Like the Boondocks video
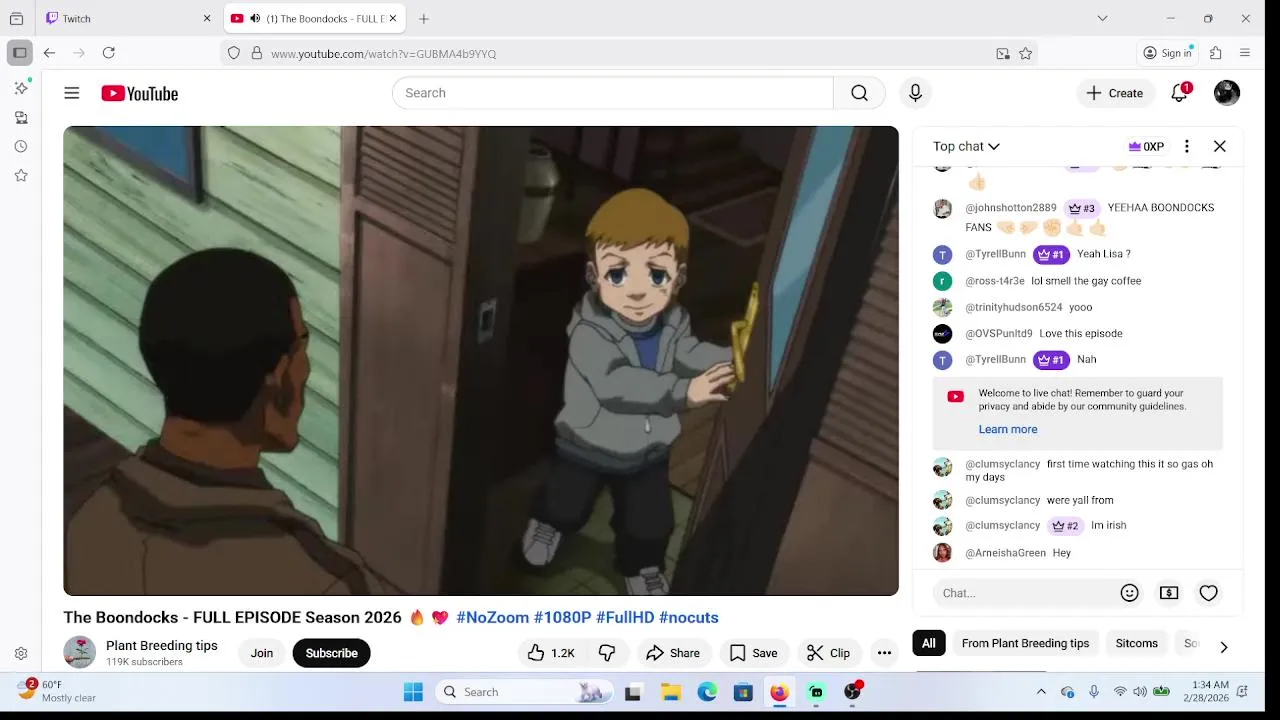This screenshot has height=720, width=1280. tap(551, 653)
